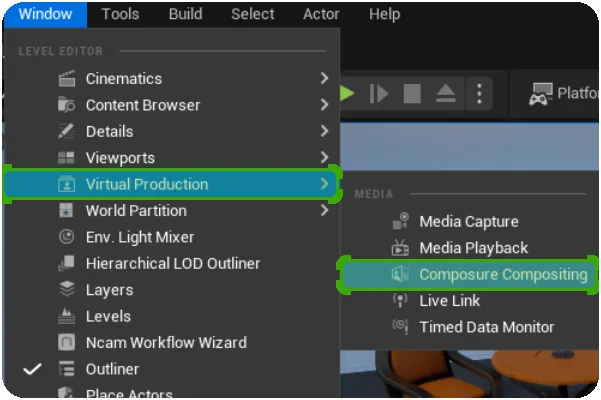Select the Layers menu entry
Screen dimensions: 601x400
(171, 290)
